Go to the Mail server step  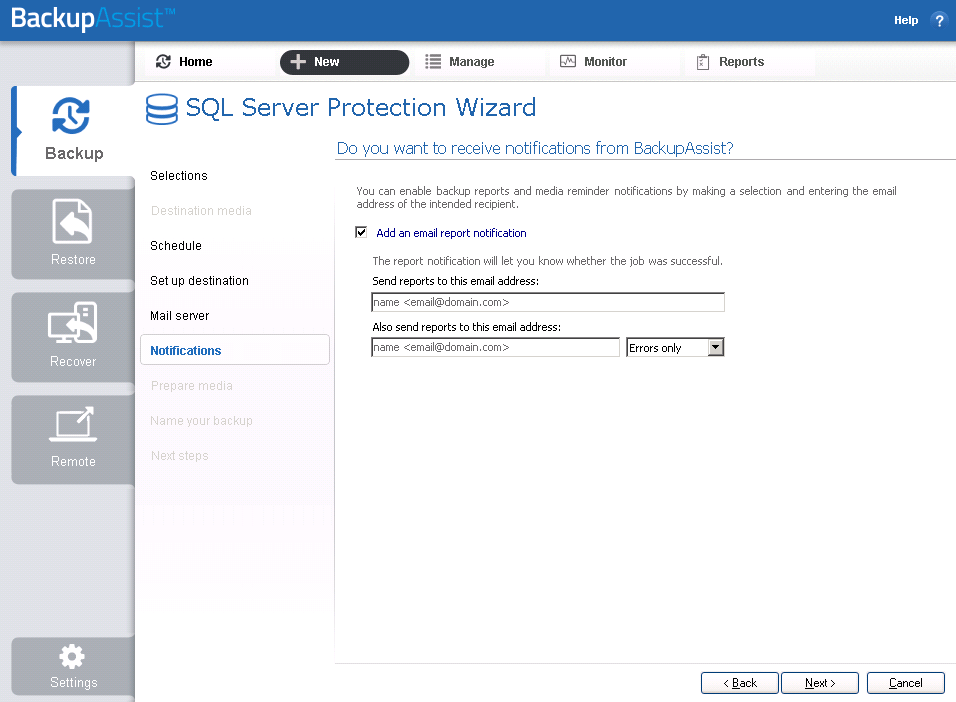tap(179, 316)
